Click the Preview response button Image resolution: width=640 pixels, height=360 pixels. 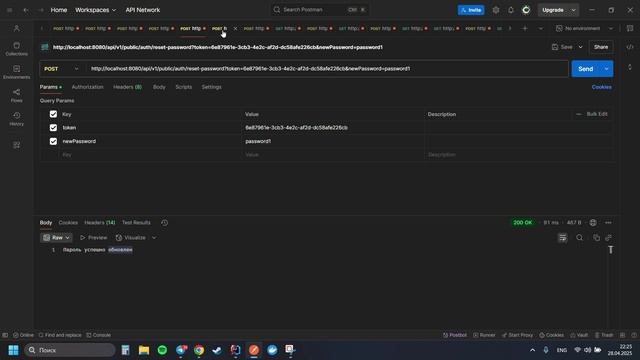tap(93, 238)
